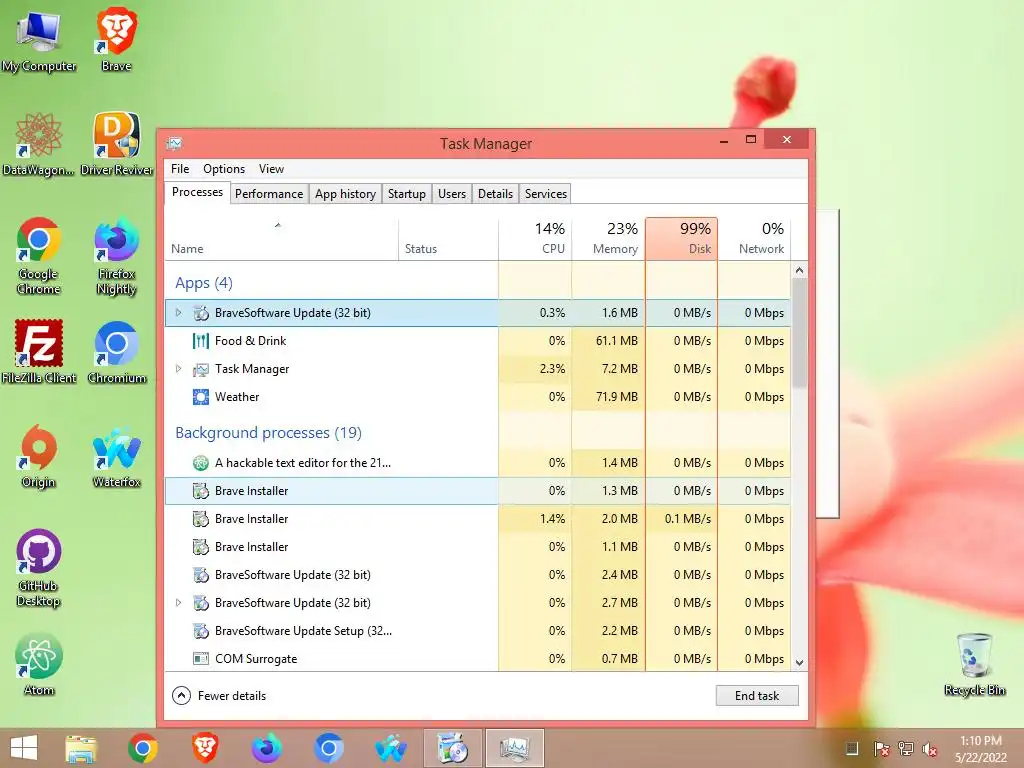Click Atom text editor process icon

click(200, 463)
